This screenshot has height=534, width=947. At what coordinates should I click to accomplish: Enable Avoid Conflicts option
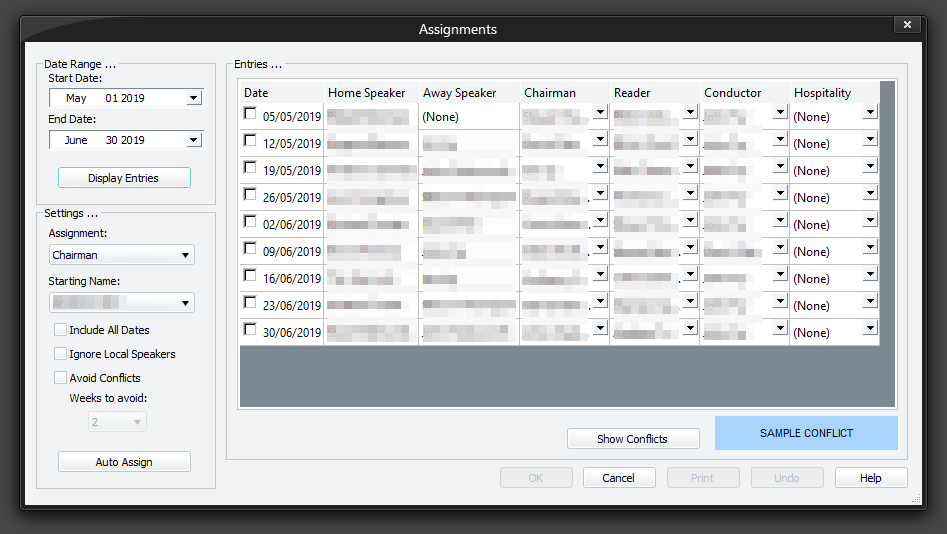60,378
